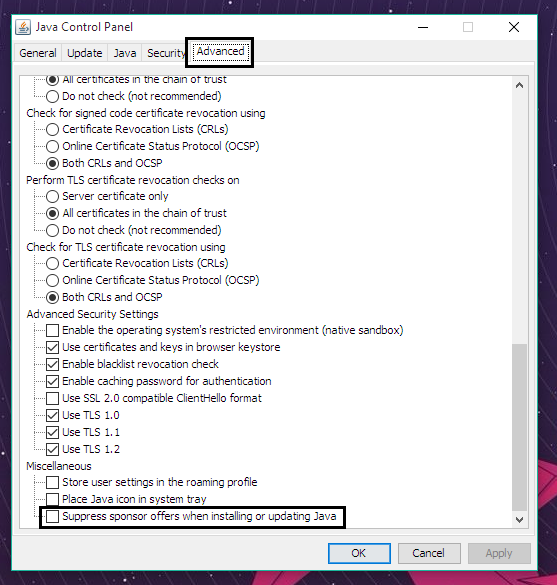Select Do not check under TLS revocation checks

point(52,230)
